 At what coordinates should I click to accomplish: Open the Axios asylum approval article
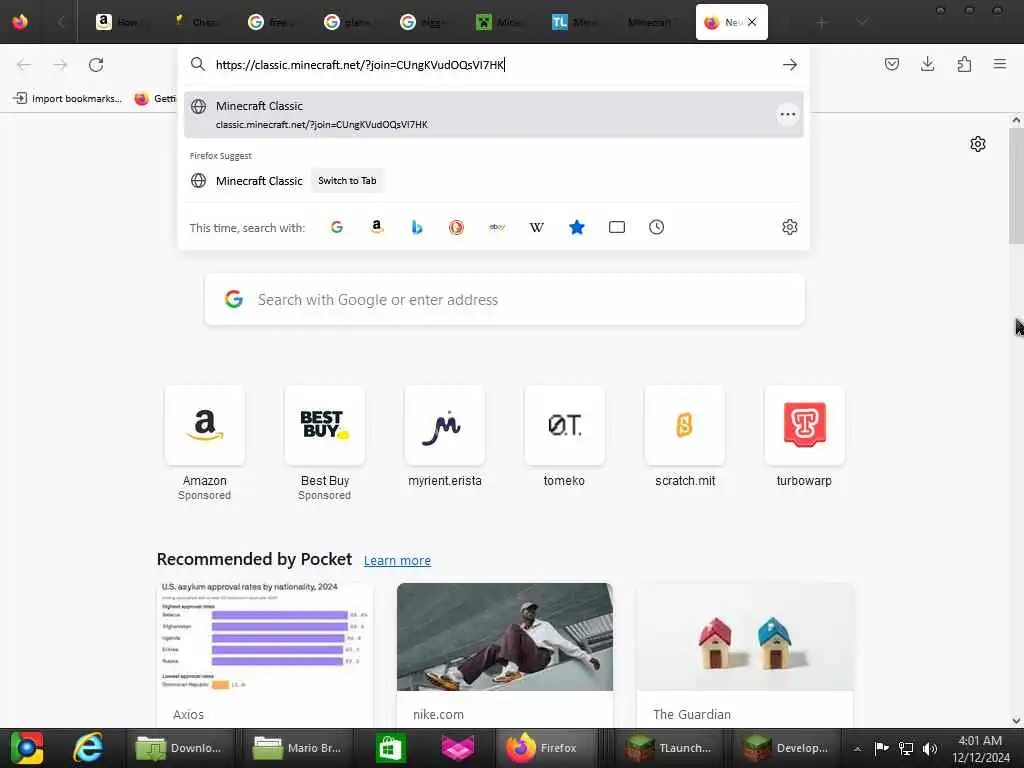click(264, 654)
